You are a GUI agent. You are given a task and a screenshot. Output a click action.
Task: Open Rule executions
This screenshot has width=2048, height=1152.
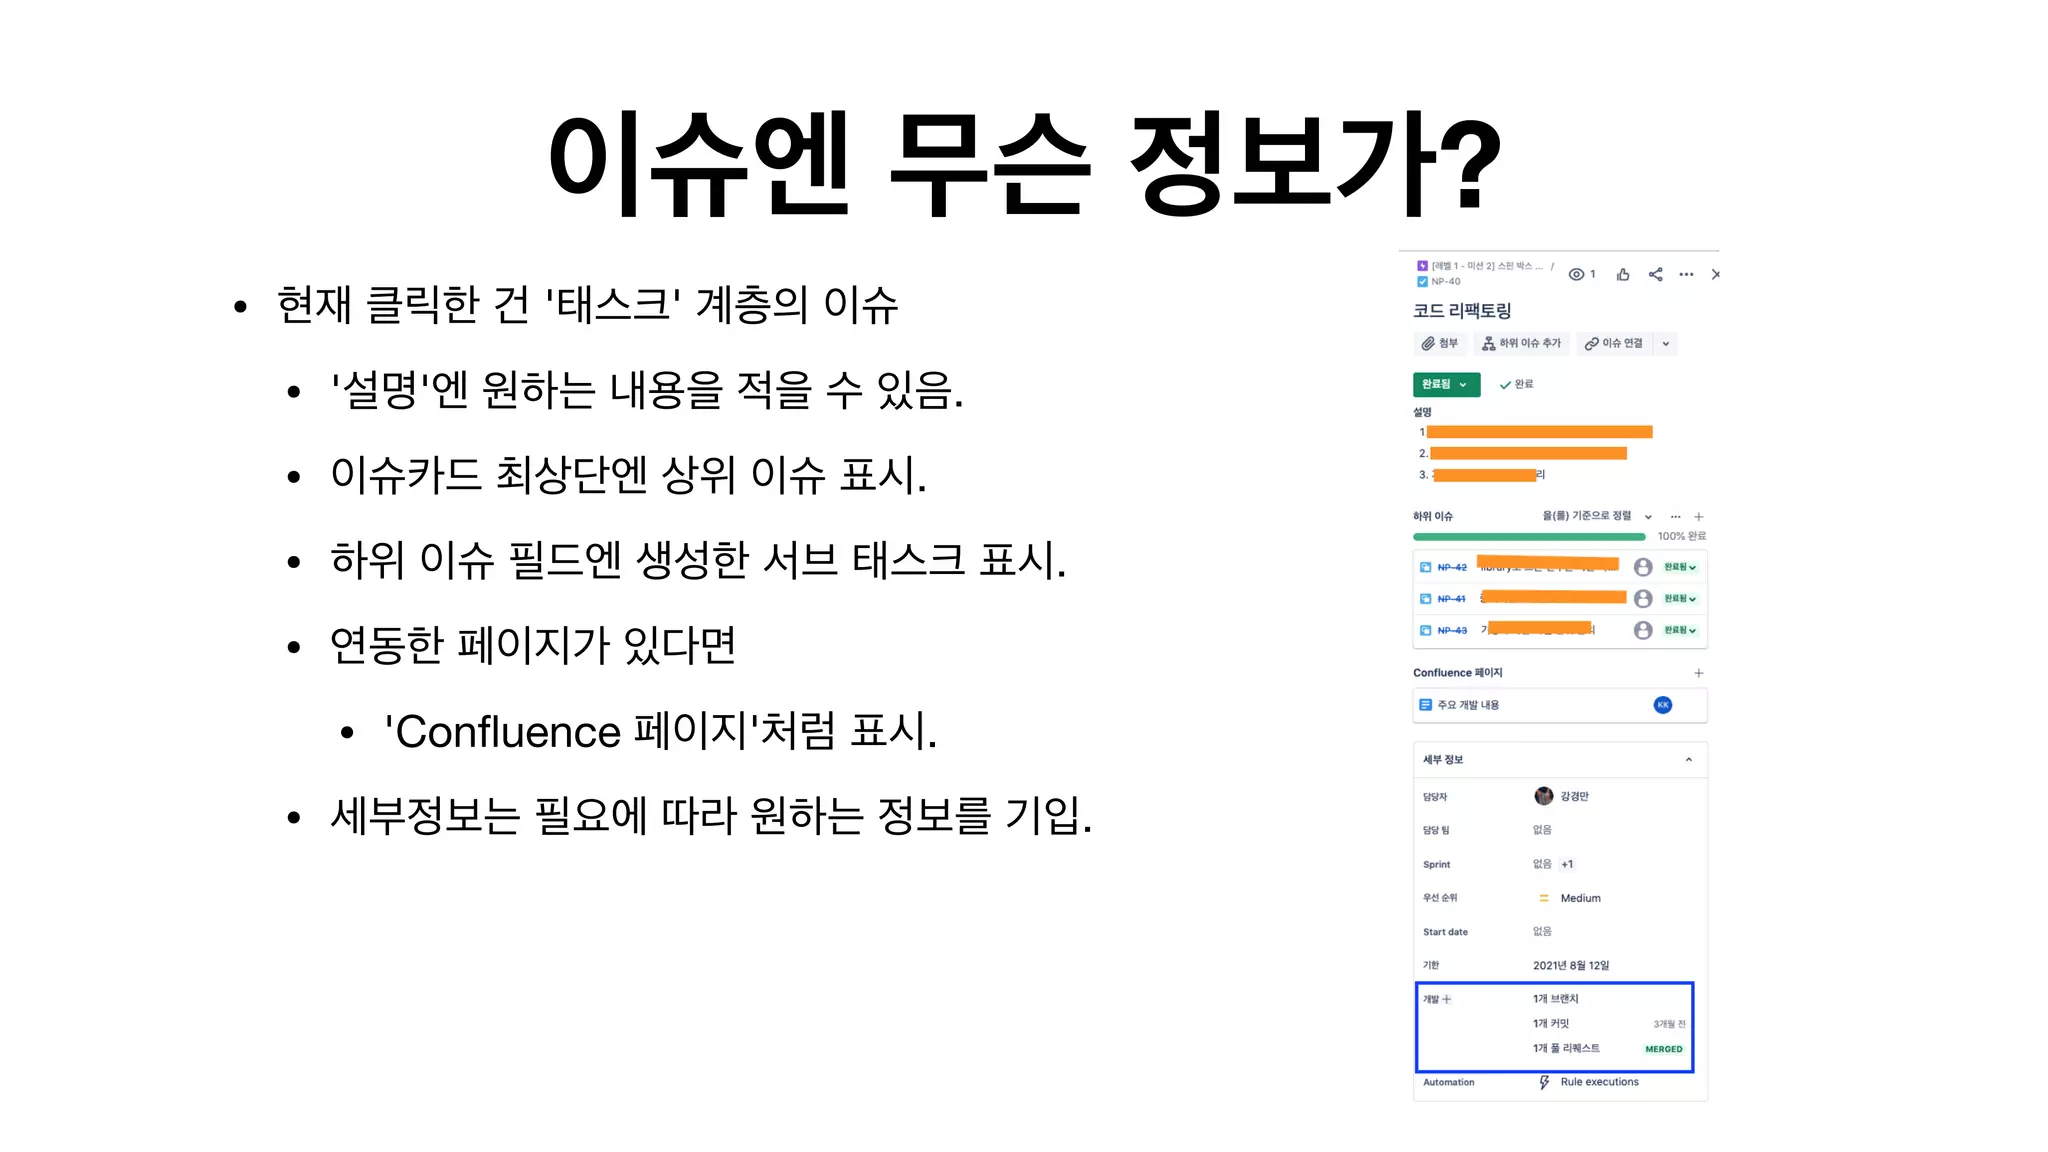pos(1599,1082)
